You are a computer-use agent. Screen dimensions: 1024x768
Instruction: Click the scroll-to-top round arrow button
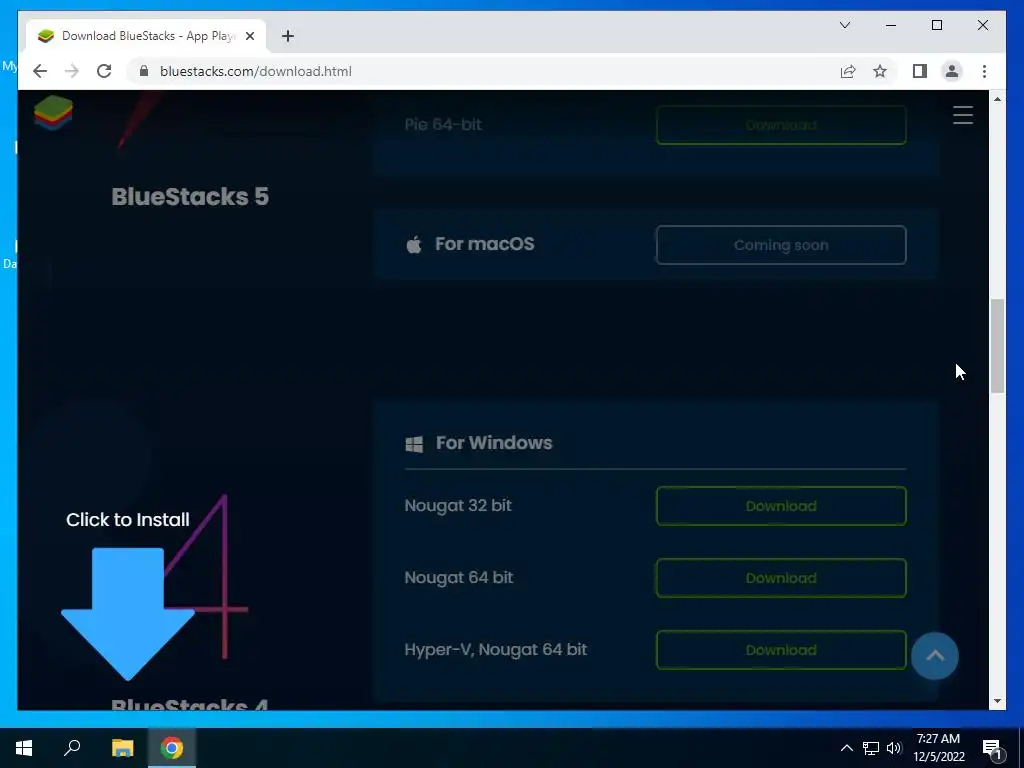(935, 656)
